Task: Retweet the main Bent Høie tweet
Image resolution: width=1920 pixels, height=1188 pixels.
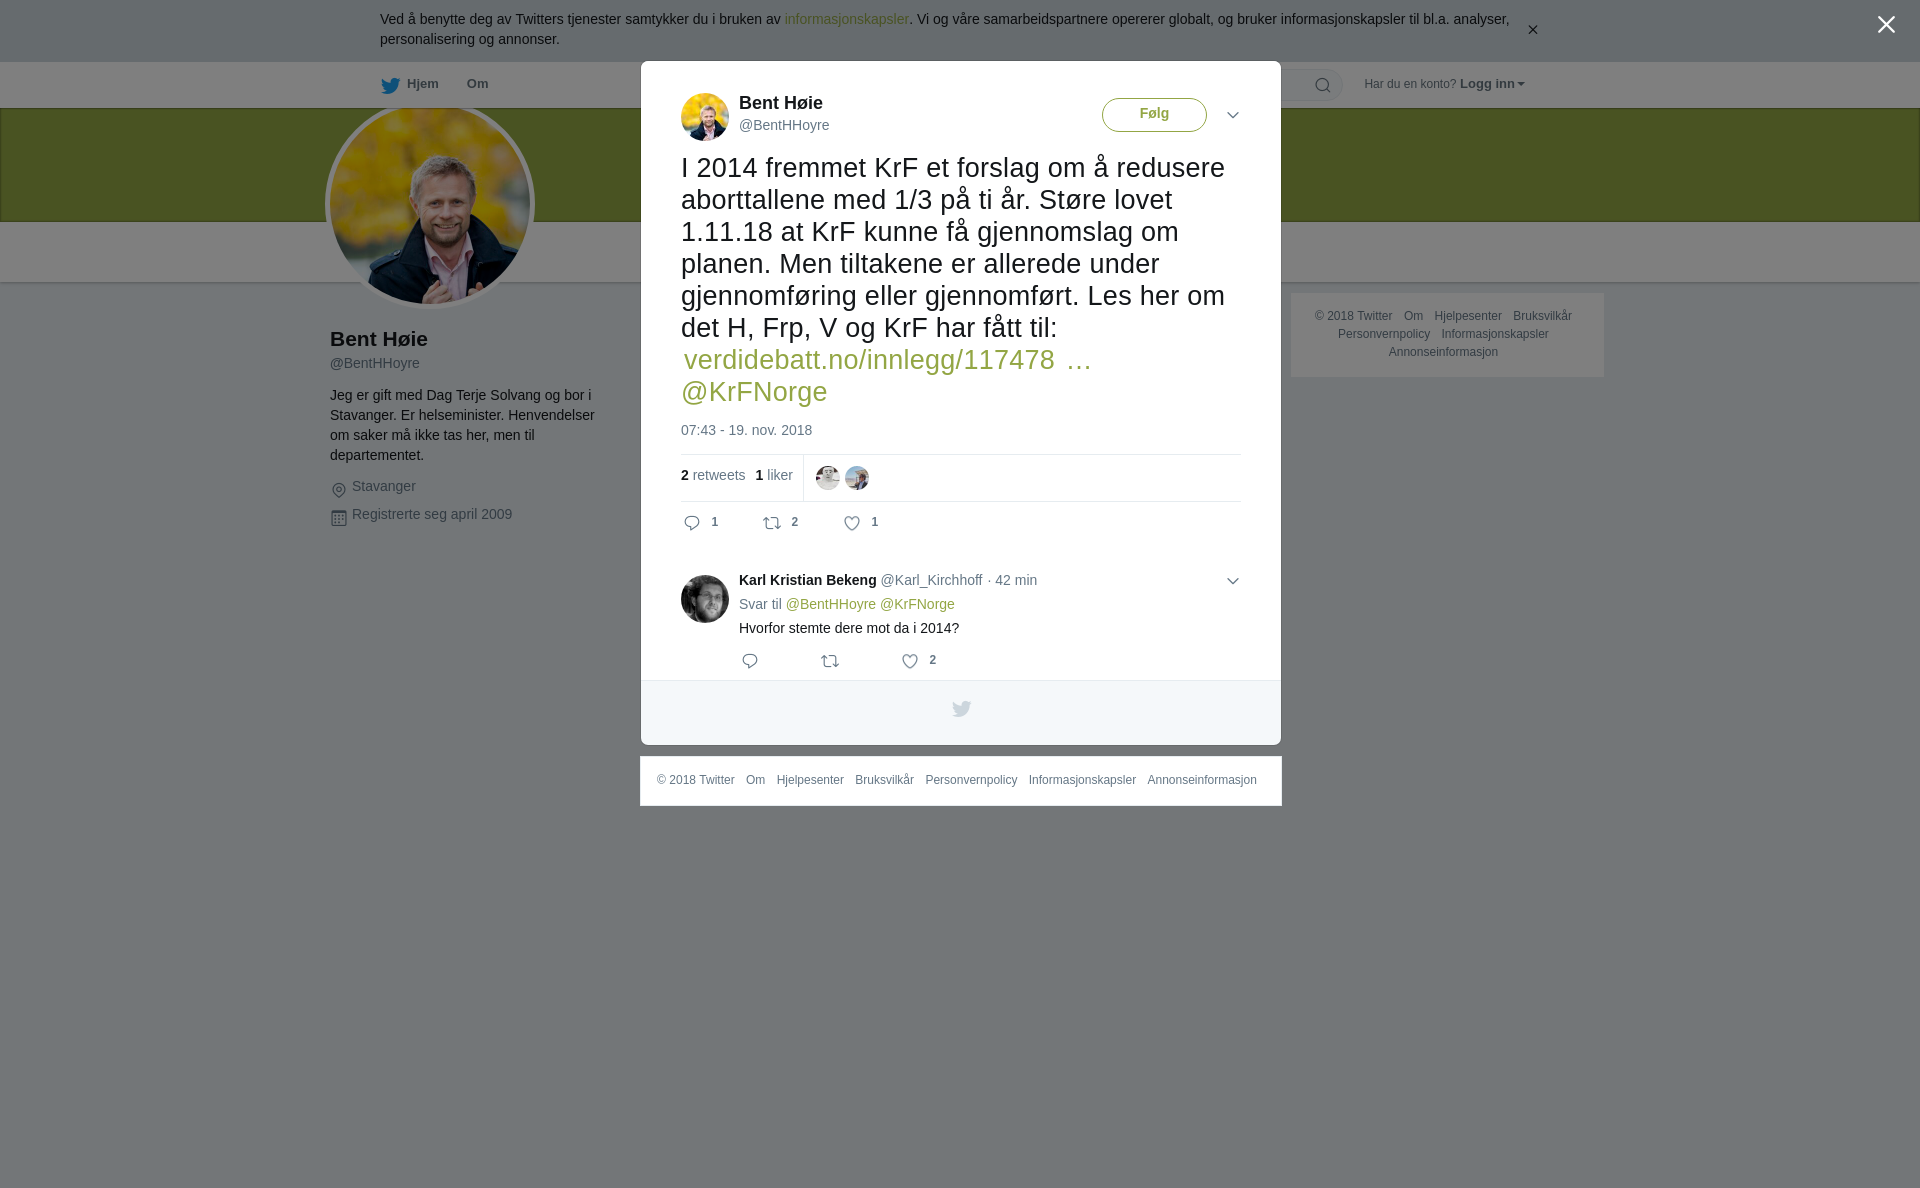Action: click(x=772, y=523)
